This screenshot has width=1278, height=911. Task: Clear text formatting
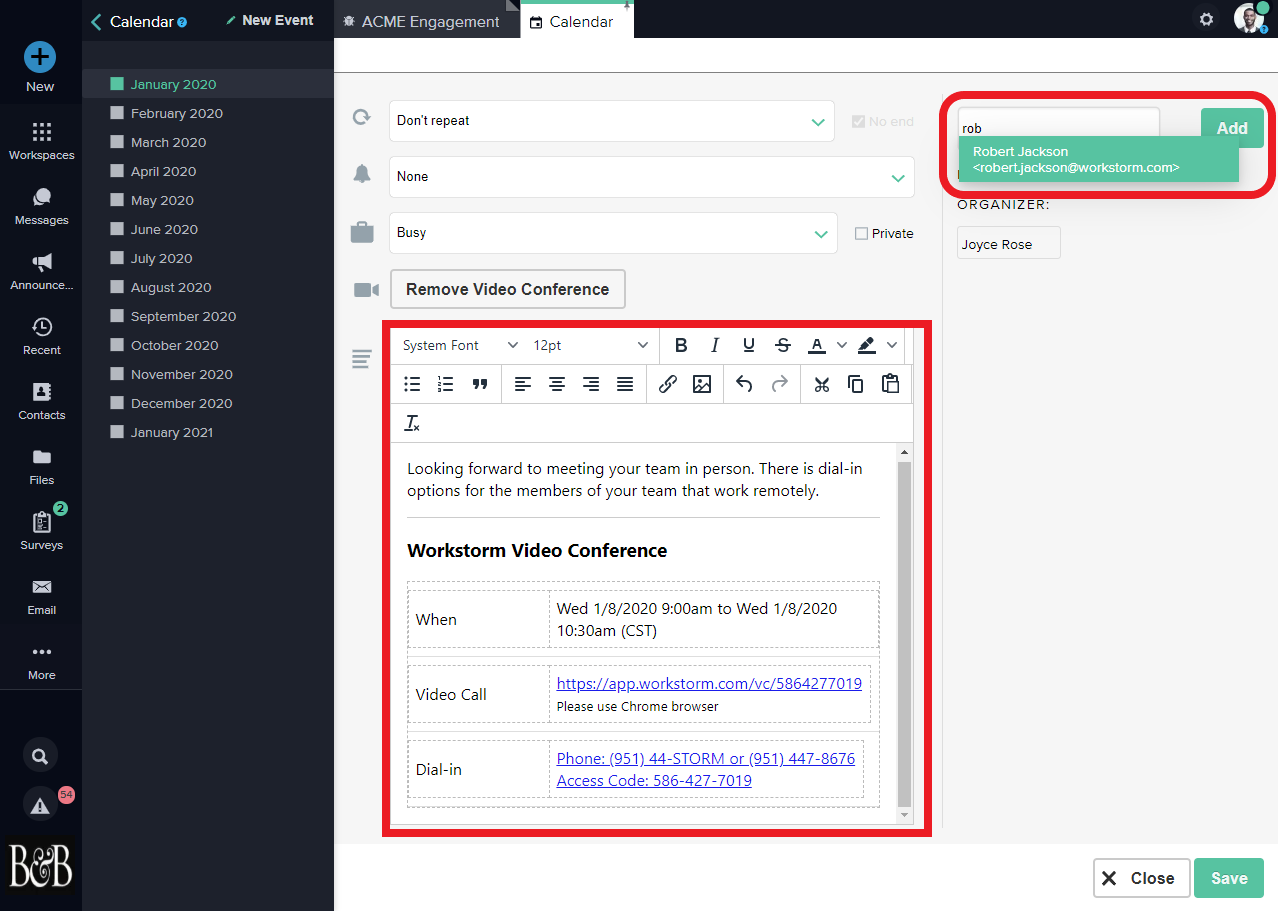coord(412,423)
